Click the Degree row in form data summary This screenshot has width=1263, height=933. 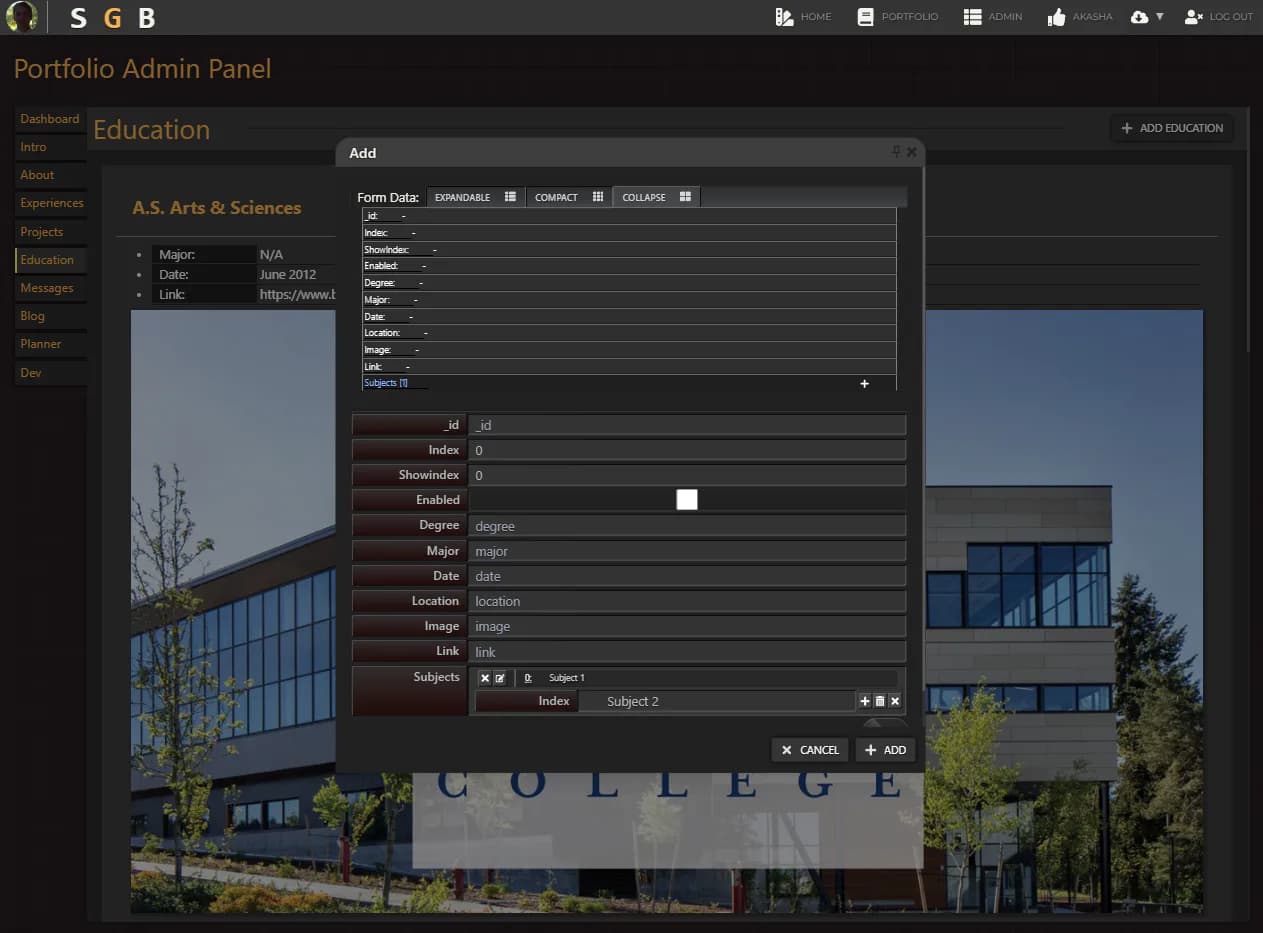click(629, 283)
